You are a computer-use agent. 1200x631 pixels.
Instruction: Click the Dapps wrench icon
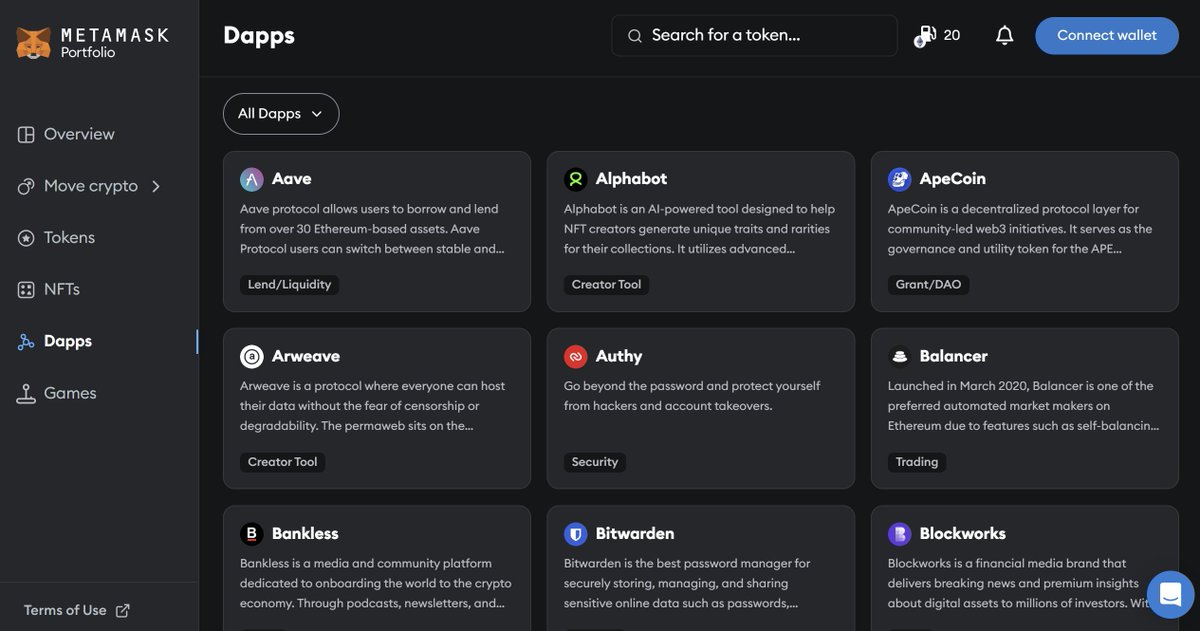23,340
